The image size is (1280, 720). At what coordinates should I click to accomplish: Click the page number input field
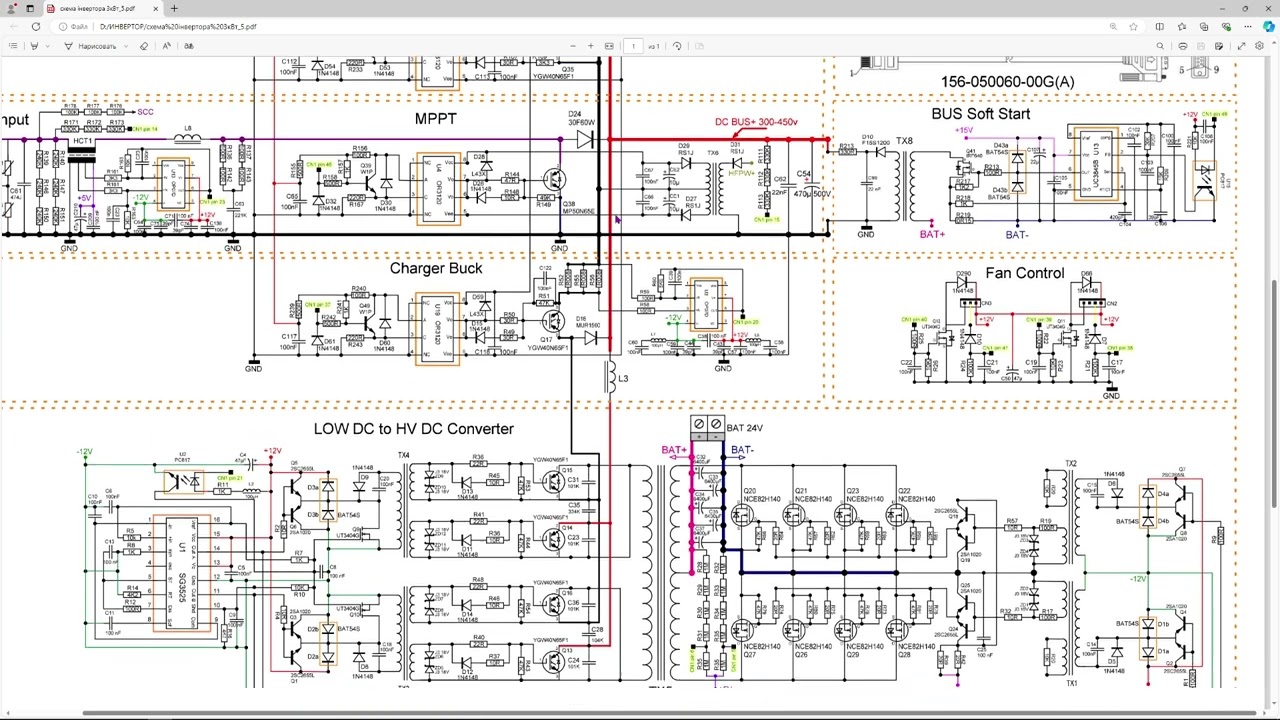[x=633, y=46]
